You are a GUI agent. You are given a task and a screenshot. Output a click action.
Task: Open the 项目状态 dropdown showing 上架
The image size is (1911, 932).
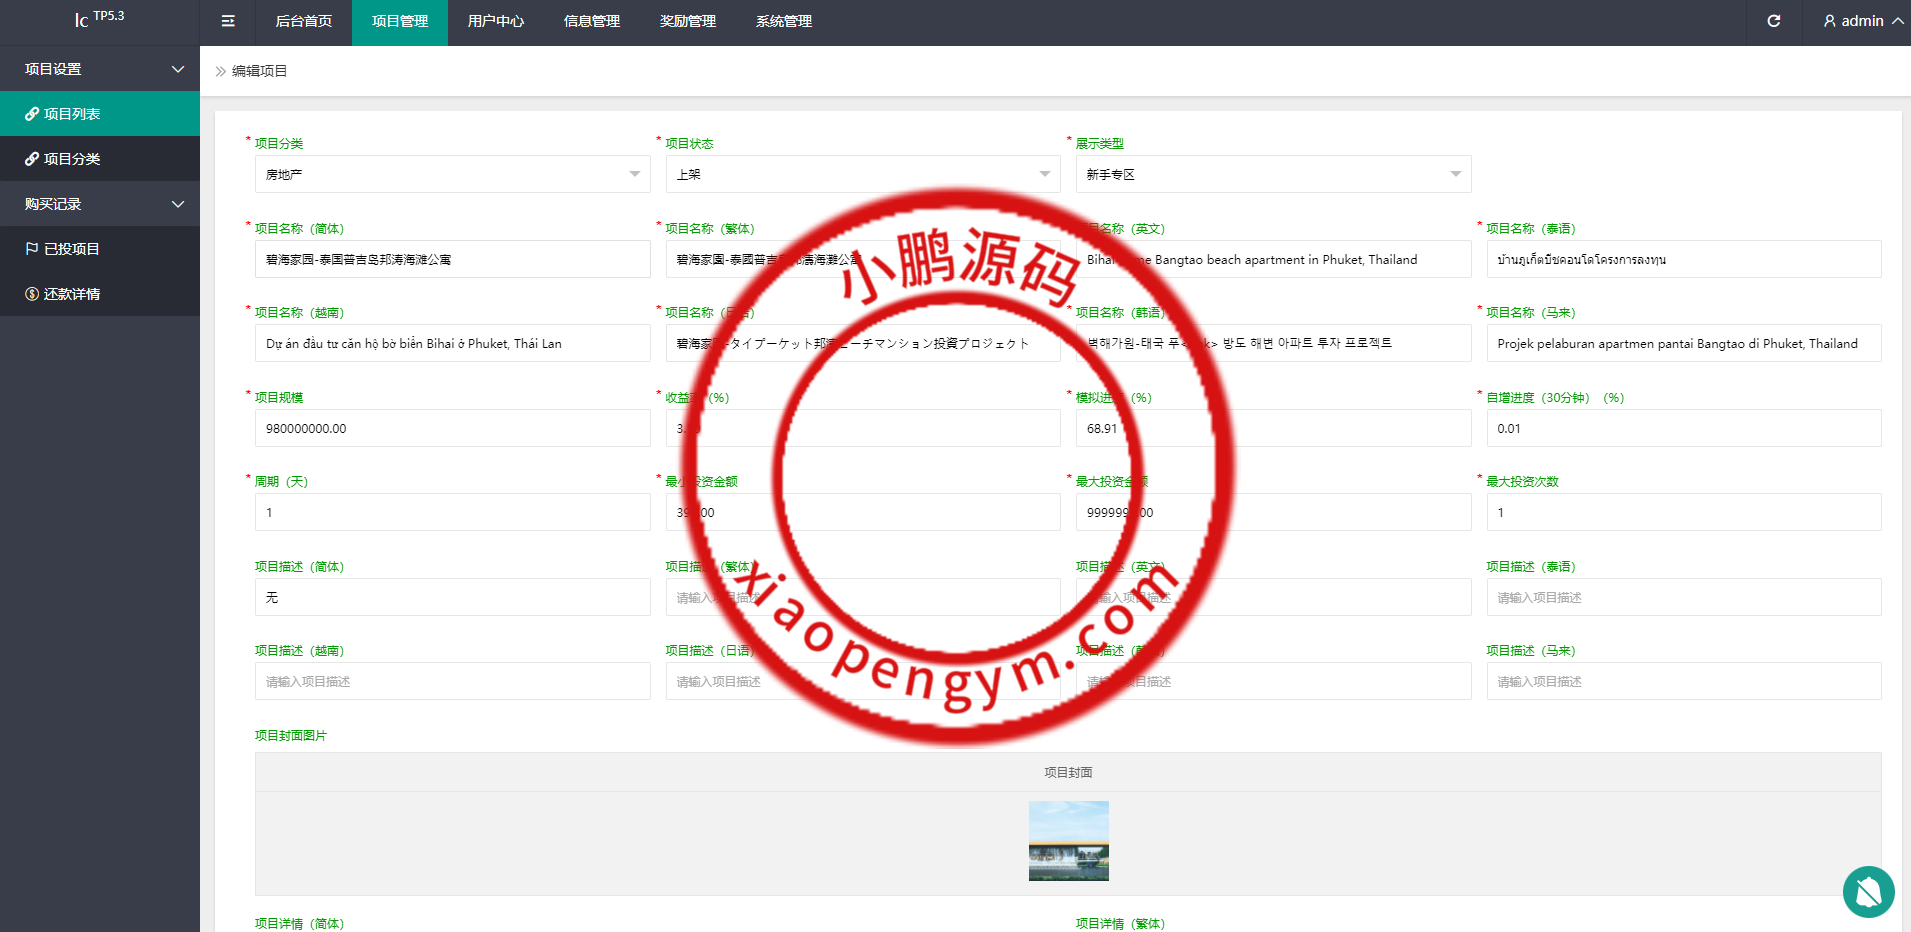point(862,174)
